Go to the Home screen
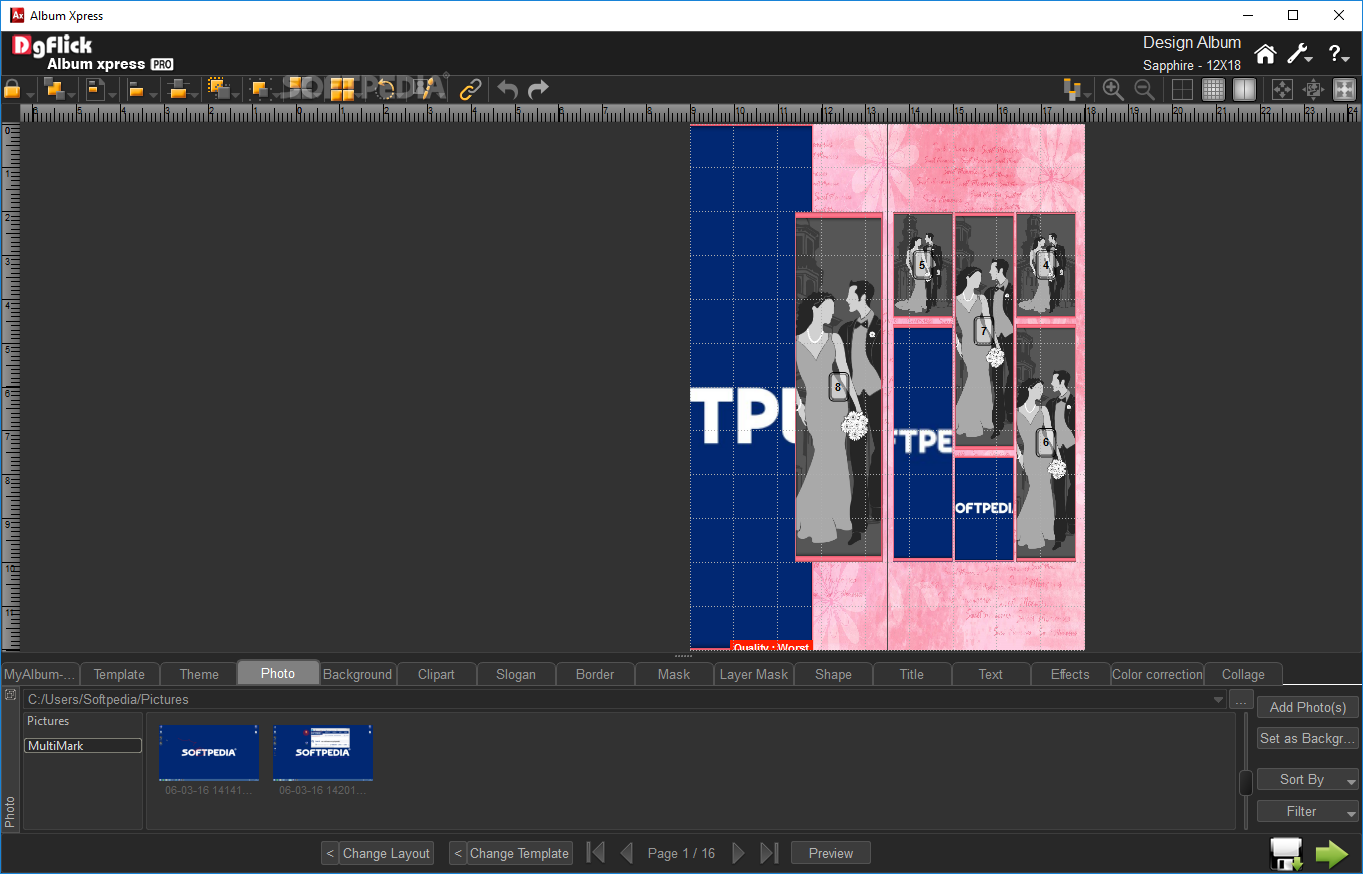1363x874 pixels. tap(1265, 54)
